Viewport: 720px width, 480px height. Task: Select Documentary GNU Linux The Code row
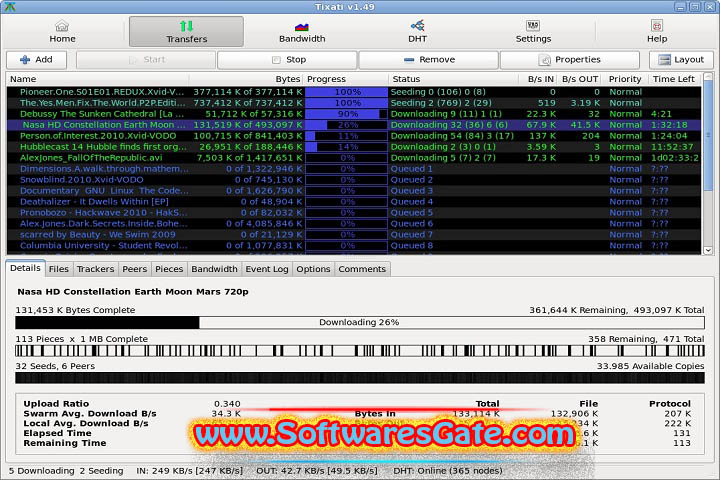pos(354,191)
